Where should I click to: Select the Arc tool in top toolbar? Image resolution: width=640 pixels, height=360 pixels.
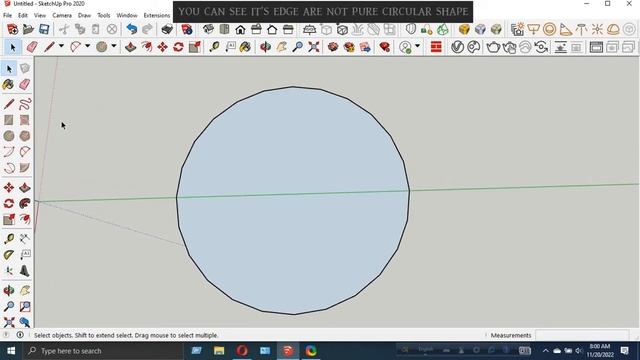click(x=76, y=47)
